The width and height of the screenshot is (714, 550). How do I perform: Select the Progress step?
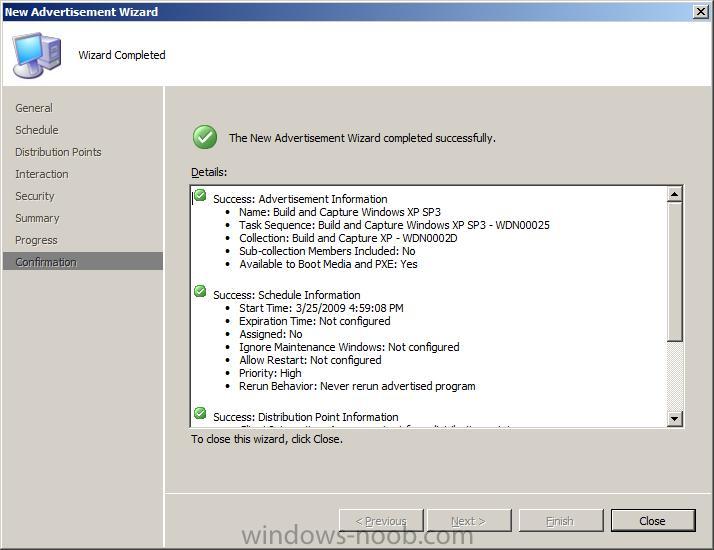click(x=36, y=240)
